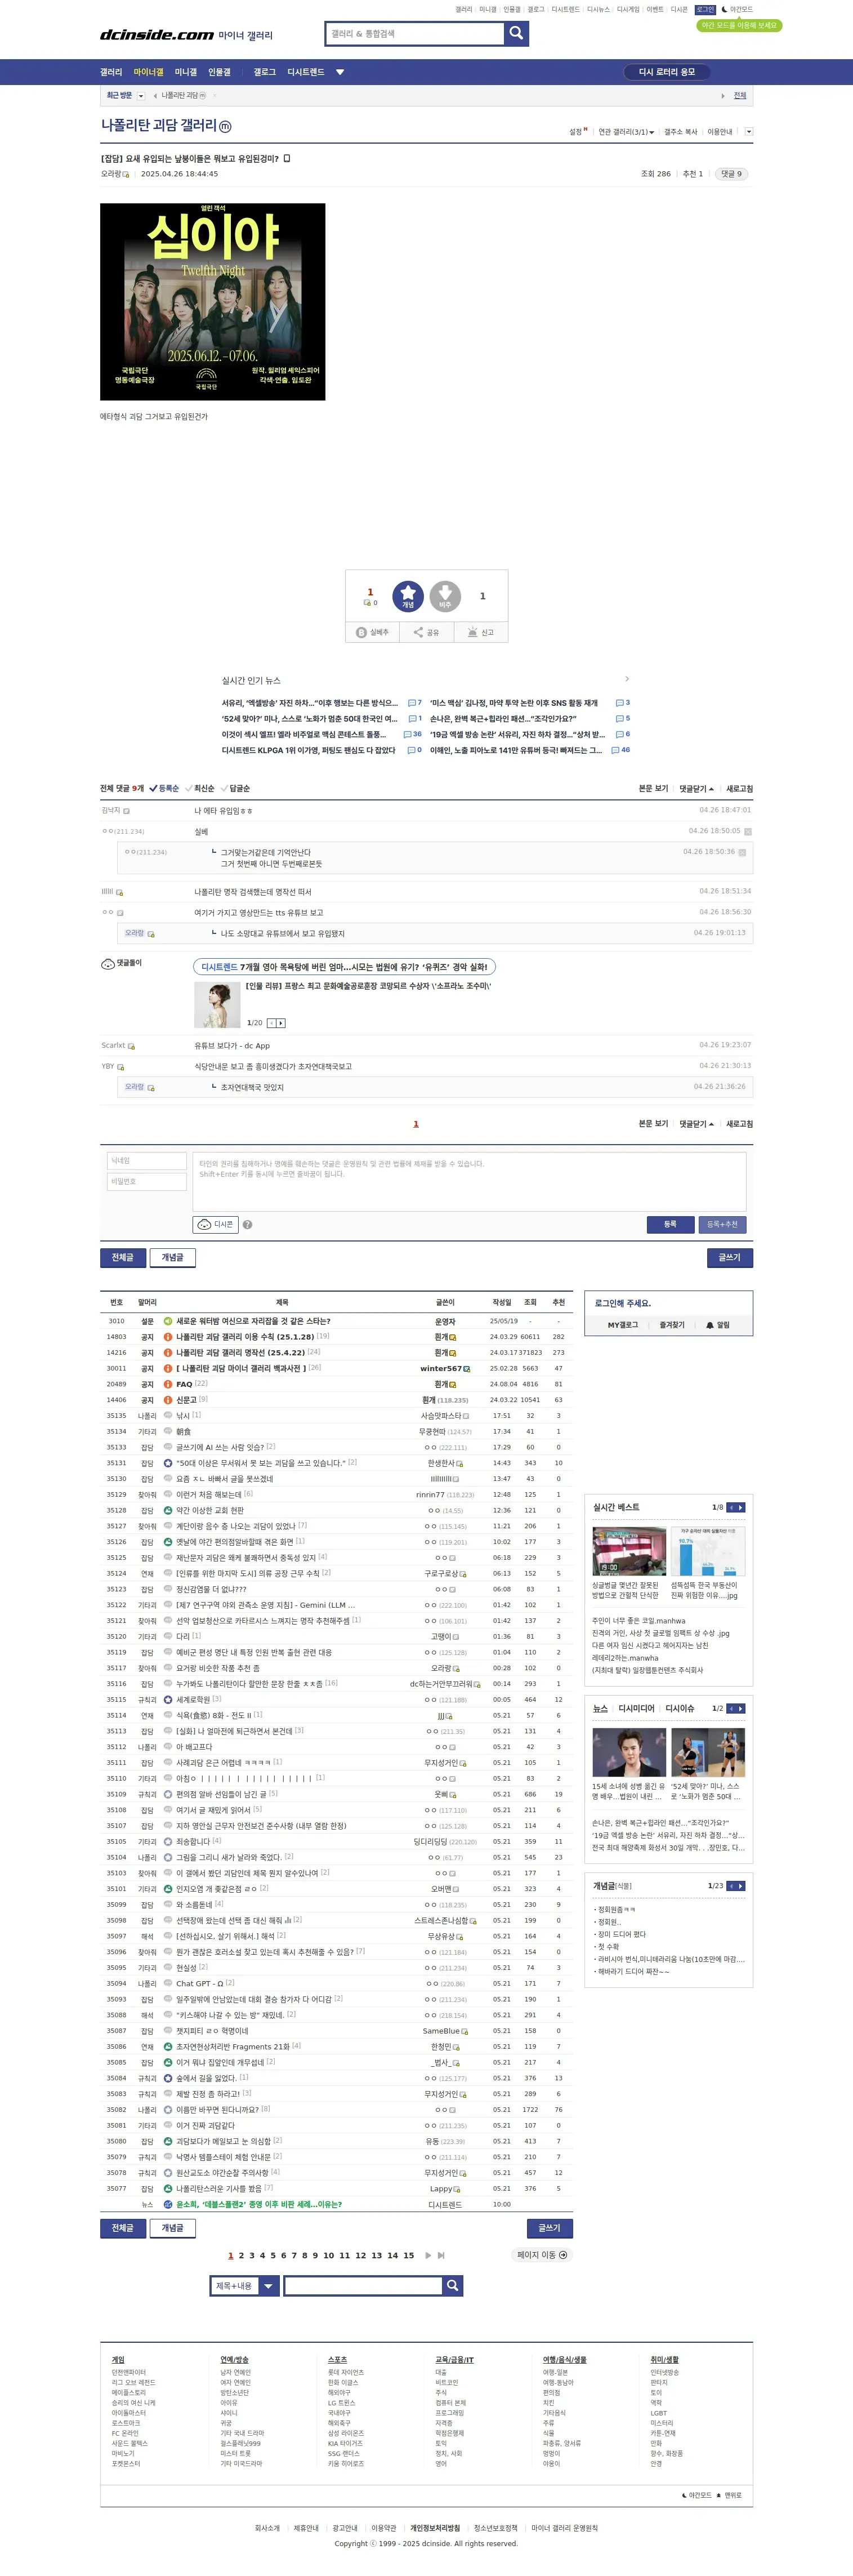Select 등록순 comment sort option
This screenshot has height=2576, width=853.
[x=164, y=788]
